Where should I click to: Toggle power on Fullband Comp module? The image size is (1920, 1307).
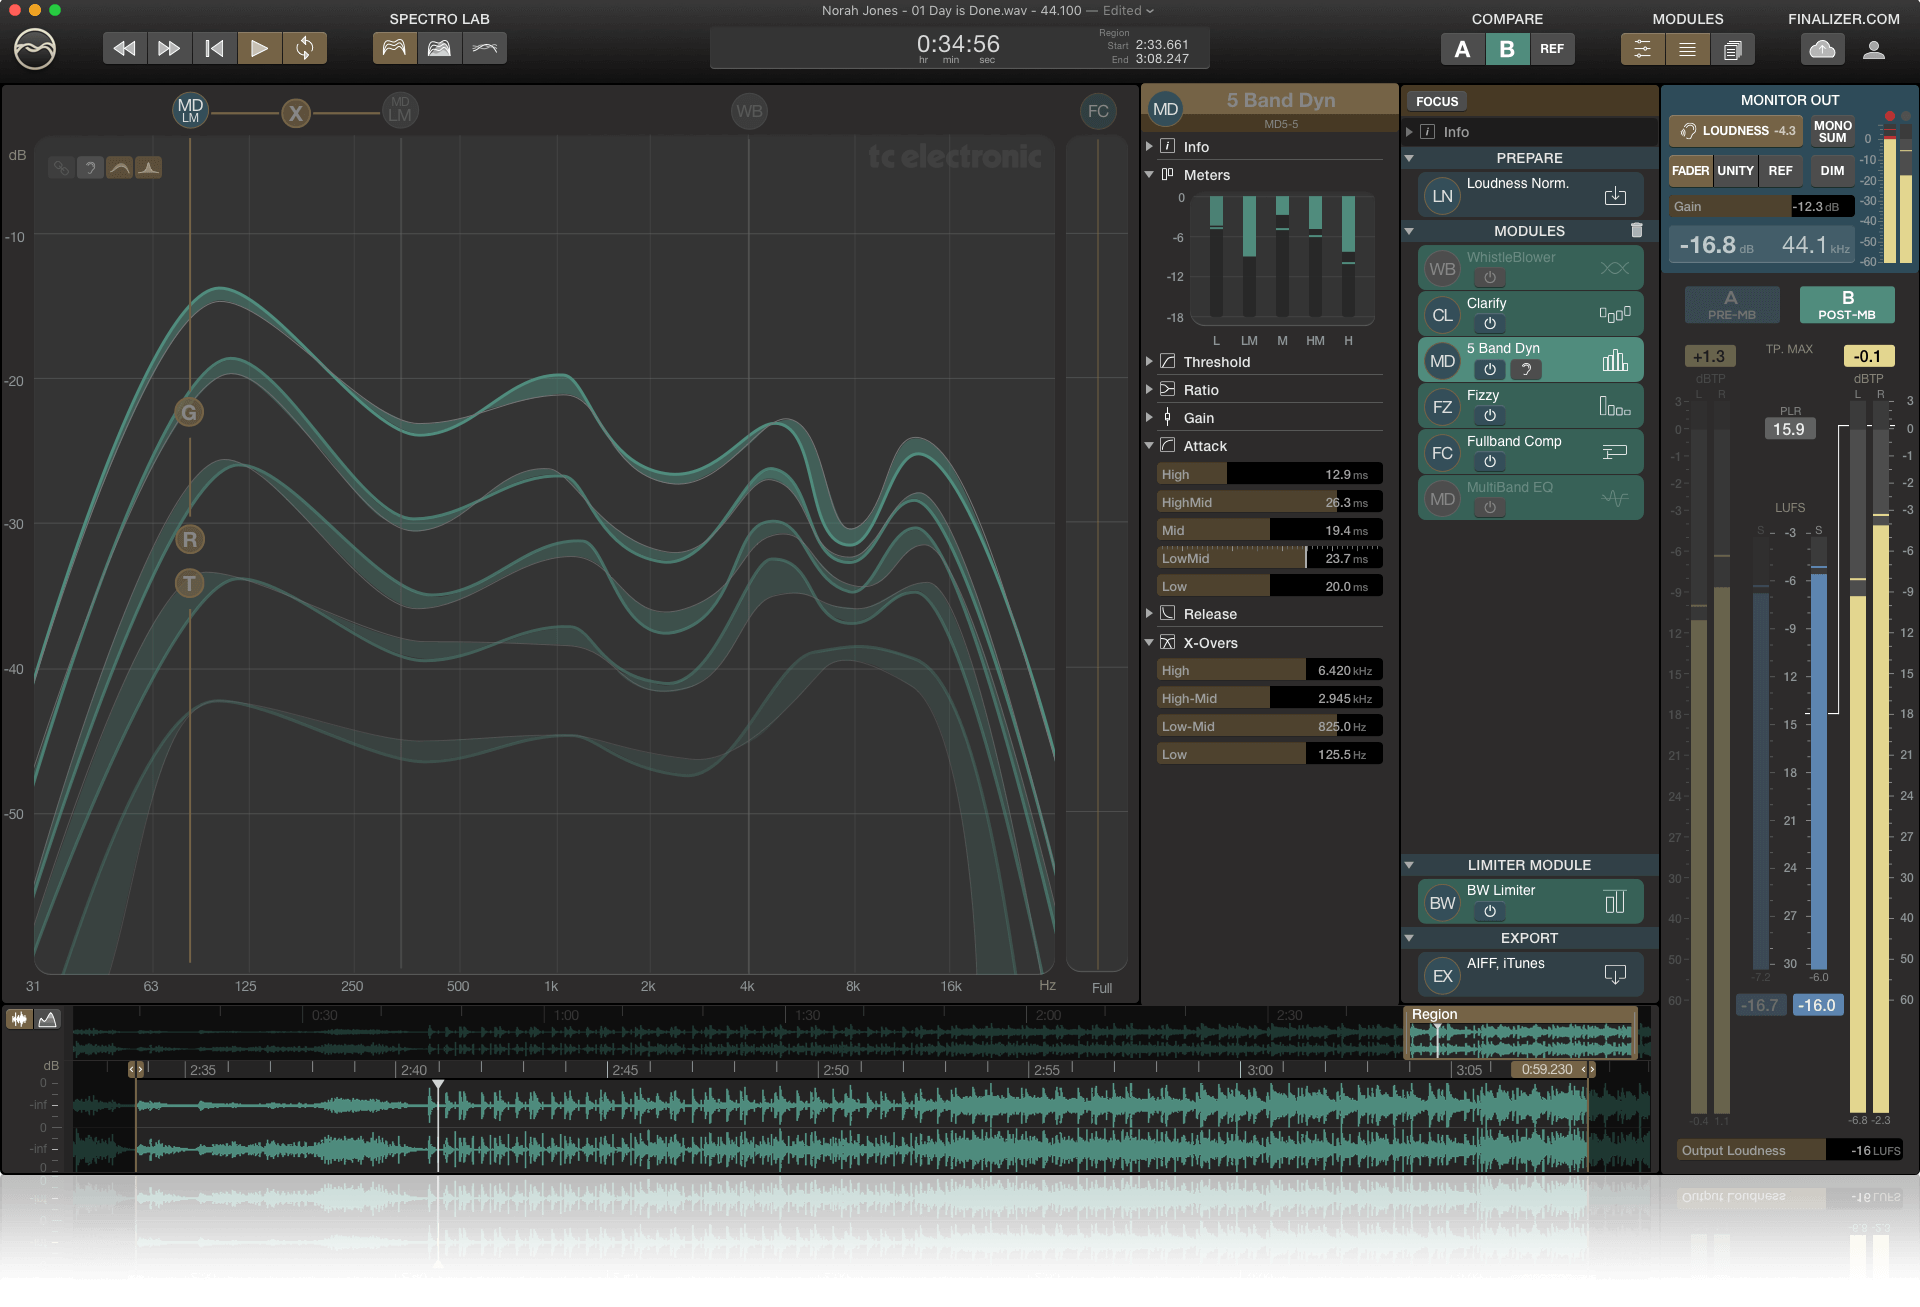[x=1490, y=462]
